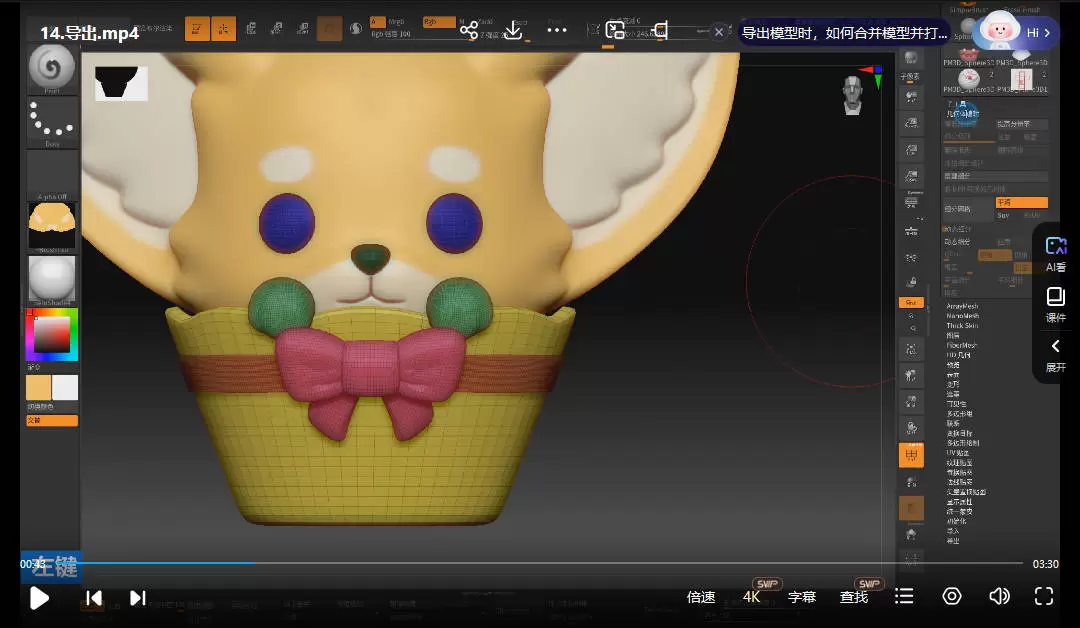Screen dimensions: 1080x628
Task: Click the 03:30 total duration label
Action: (1046, 564)
